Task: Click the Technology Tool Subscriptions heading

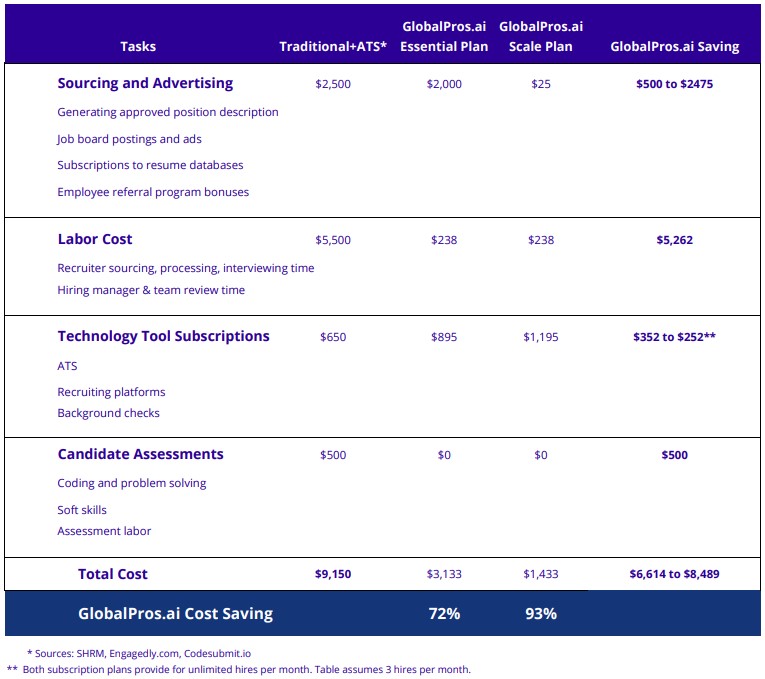Action: tap(163, 336)
